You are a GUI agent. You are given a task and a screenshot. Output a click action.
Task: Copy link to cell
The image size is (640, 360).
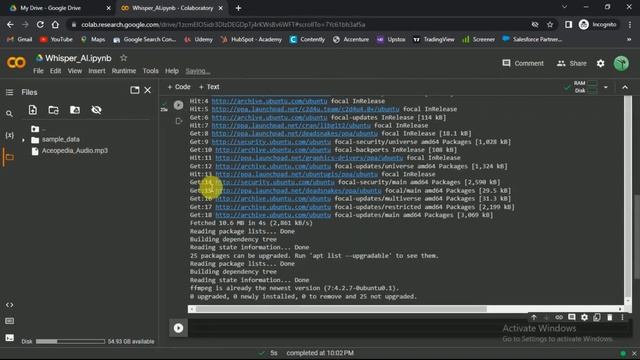click(559, 317)
